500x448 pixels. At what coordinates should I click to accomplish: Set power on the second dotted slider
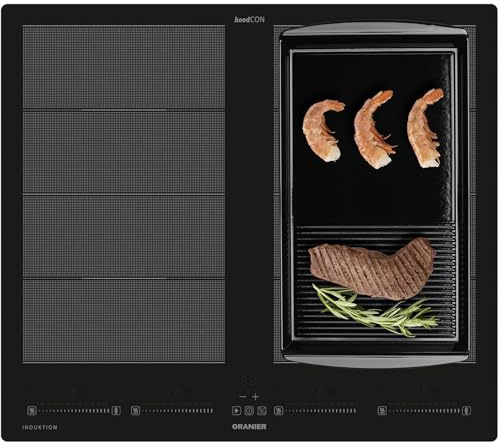point(177,410)
